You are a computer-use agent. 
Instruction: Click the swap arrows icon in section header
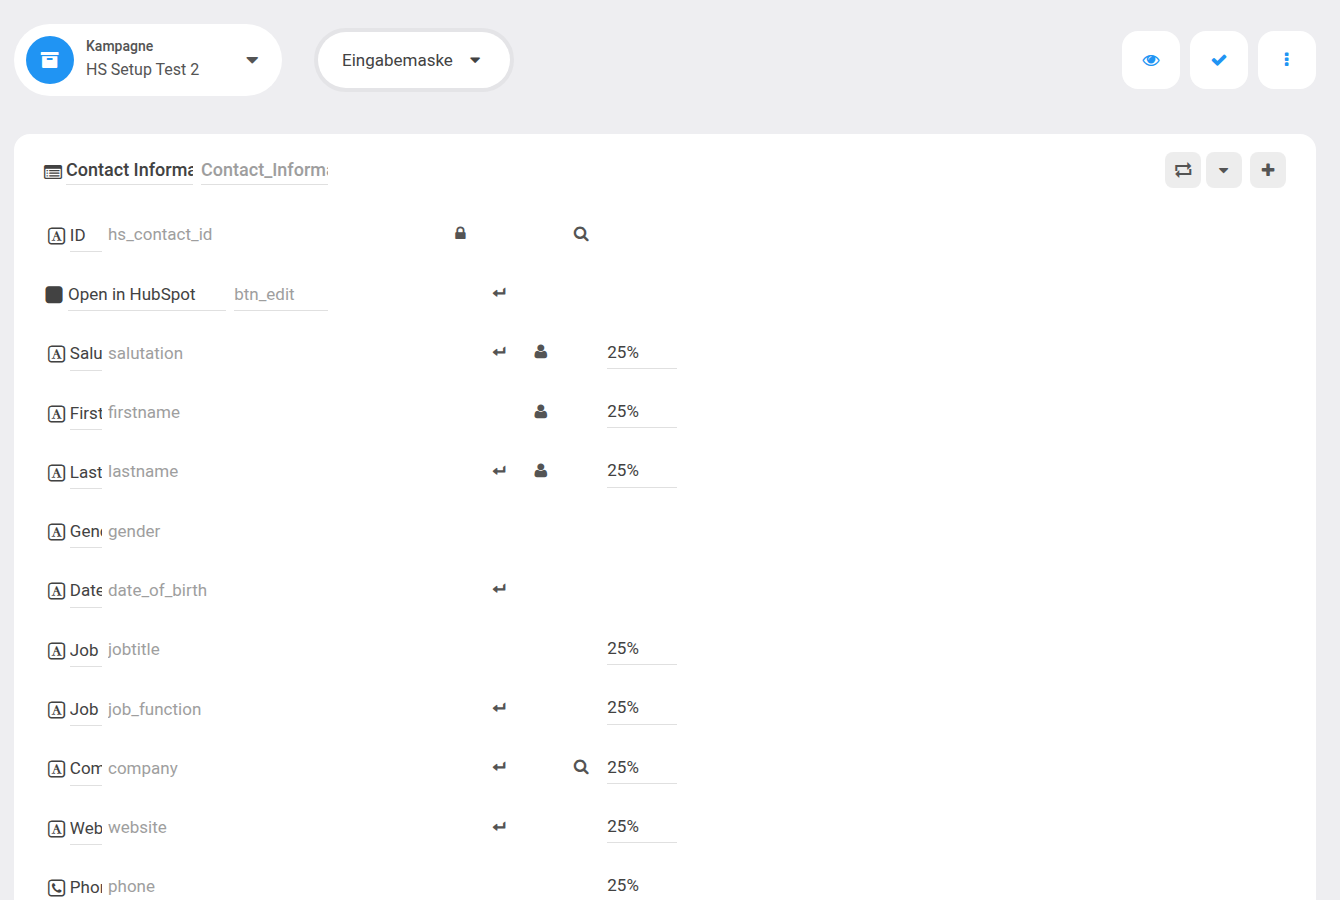tap(1183, 170)
